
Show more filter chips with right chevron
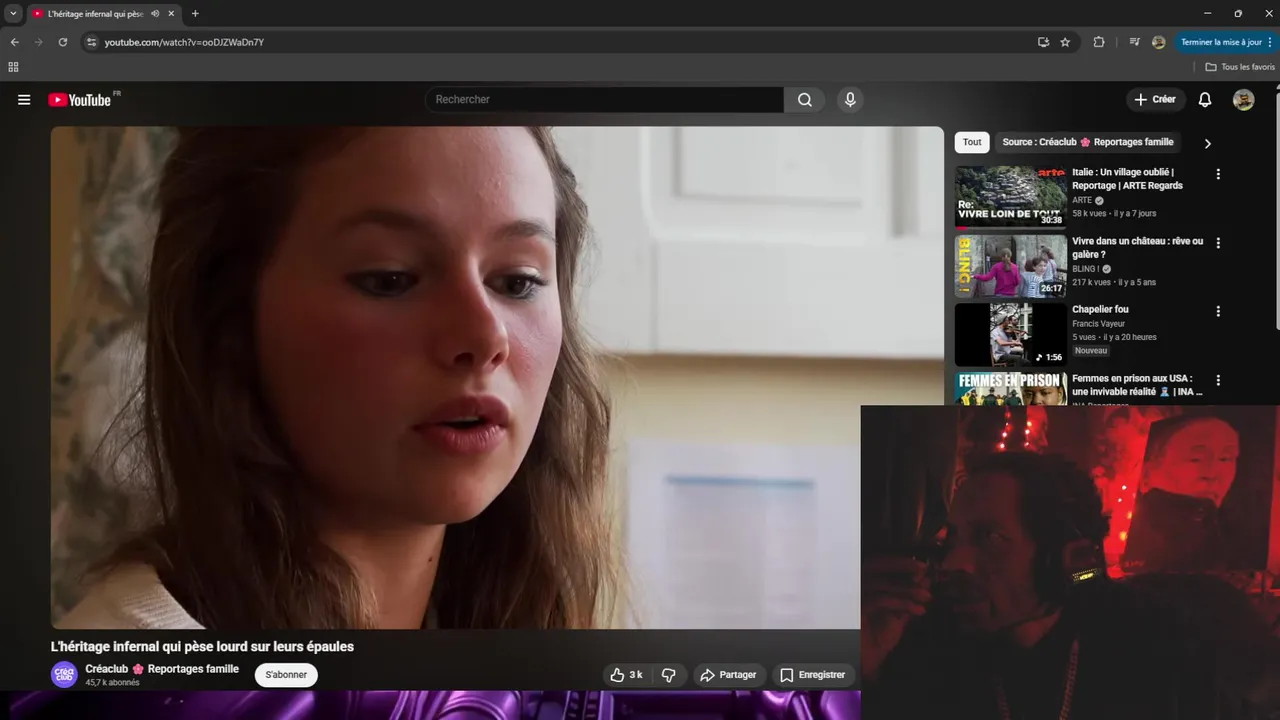pyautogui.click(x=1207, y=143)
